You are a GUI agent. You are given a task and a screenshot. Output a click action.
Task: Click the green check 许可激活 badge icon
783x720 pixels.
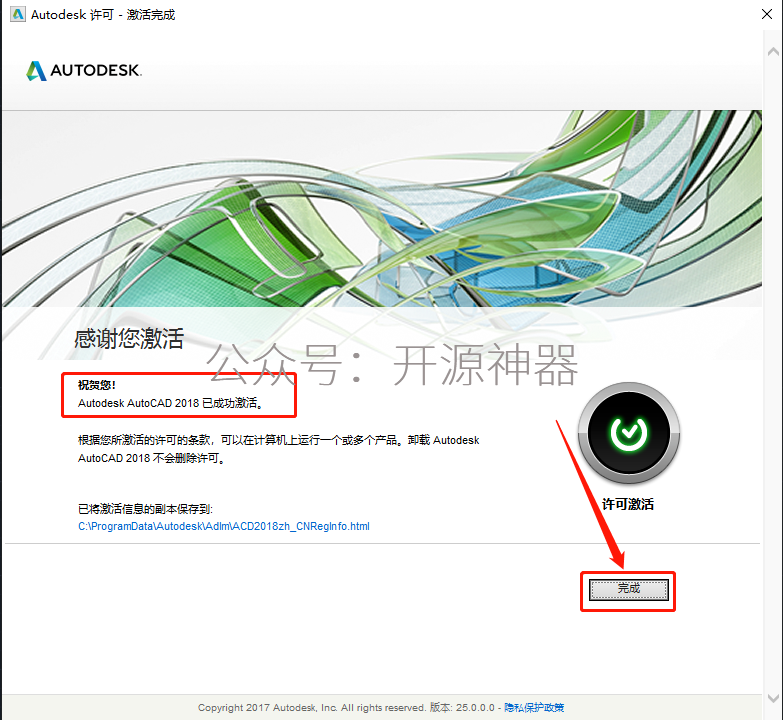pyautogui.click(x=629, y=433)
